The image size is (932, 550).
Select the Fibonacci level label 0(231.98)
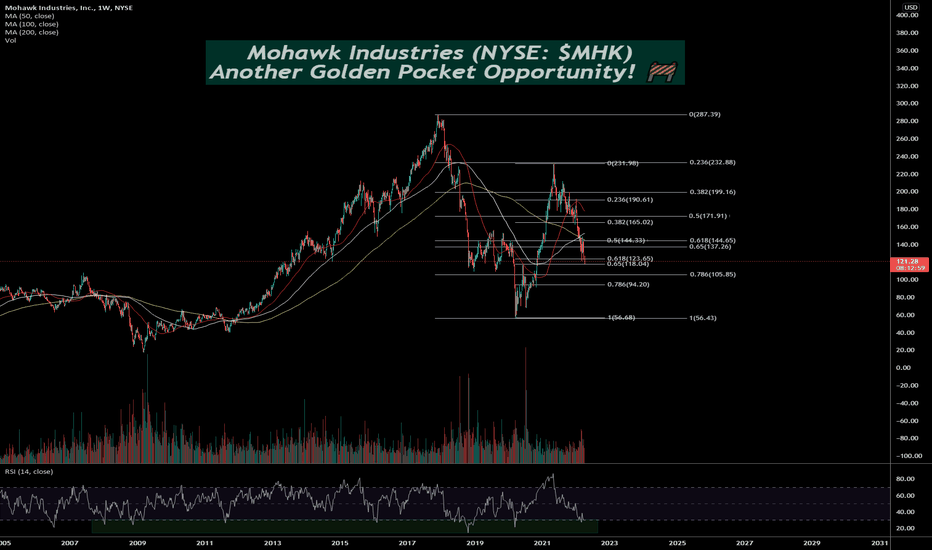coord(622,163)
